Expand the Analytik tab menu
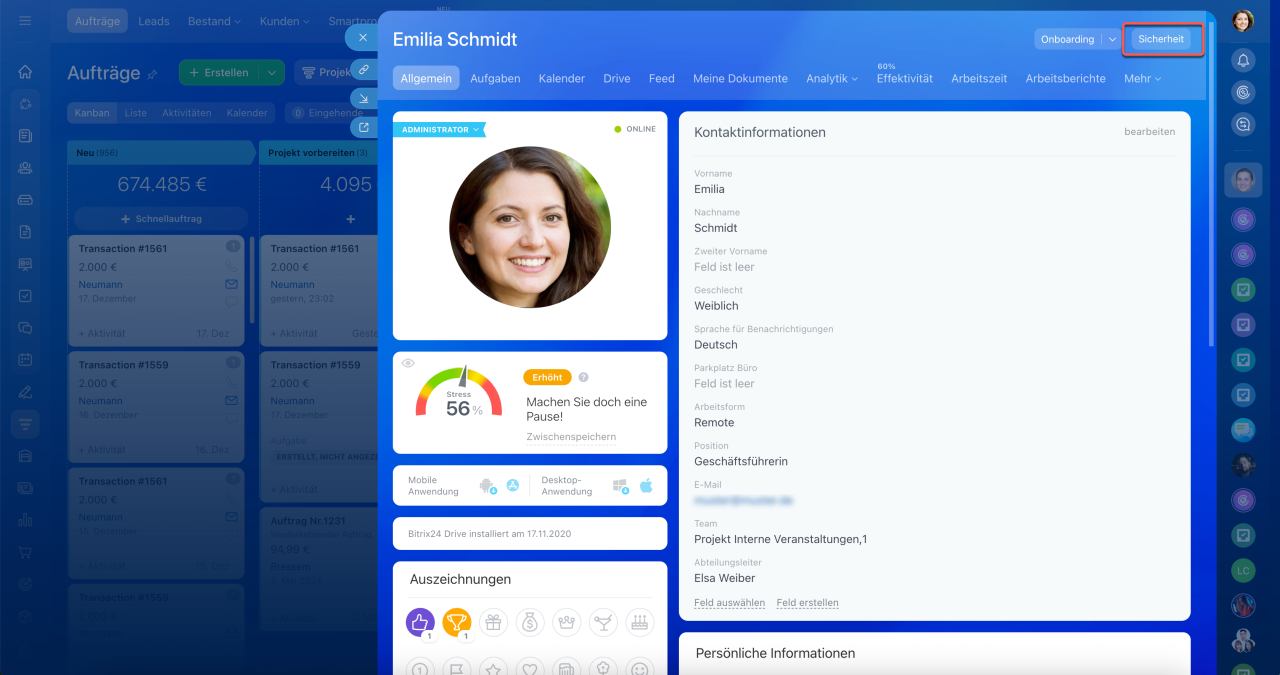This screenshot has height=675, width=1280. (832, 78)
